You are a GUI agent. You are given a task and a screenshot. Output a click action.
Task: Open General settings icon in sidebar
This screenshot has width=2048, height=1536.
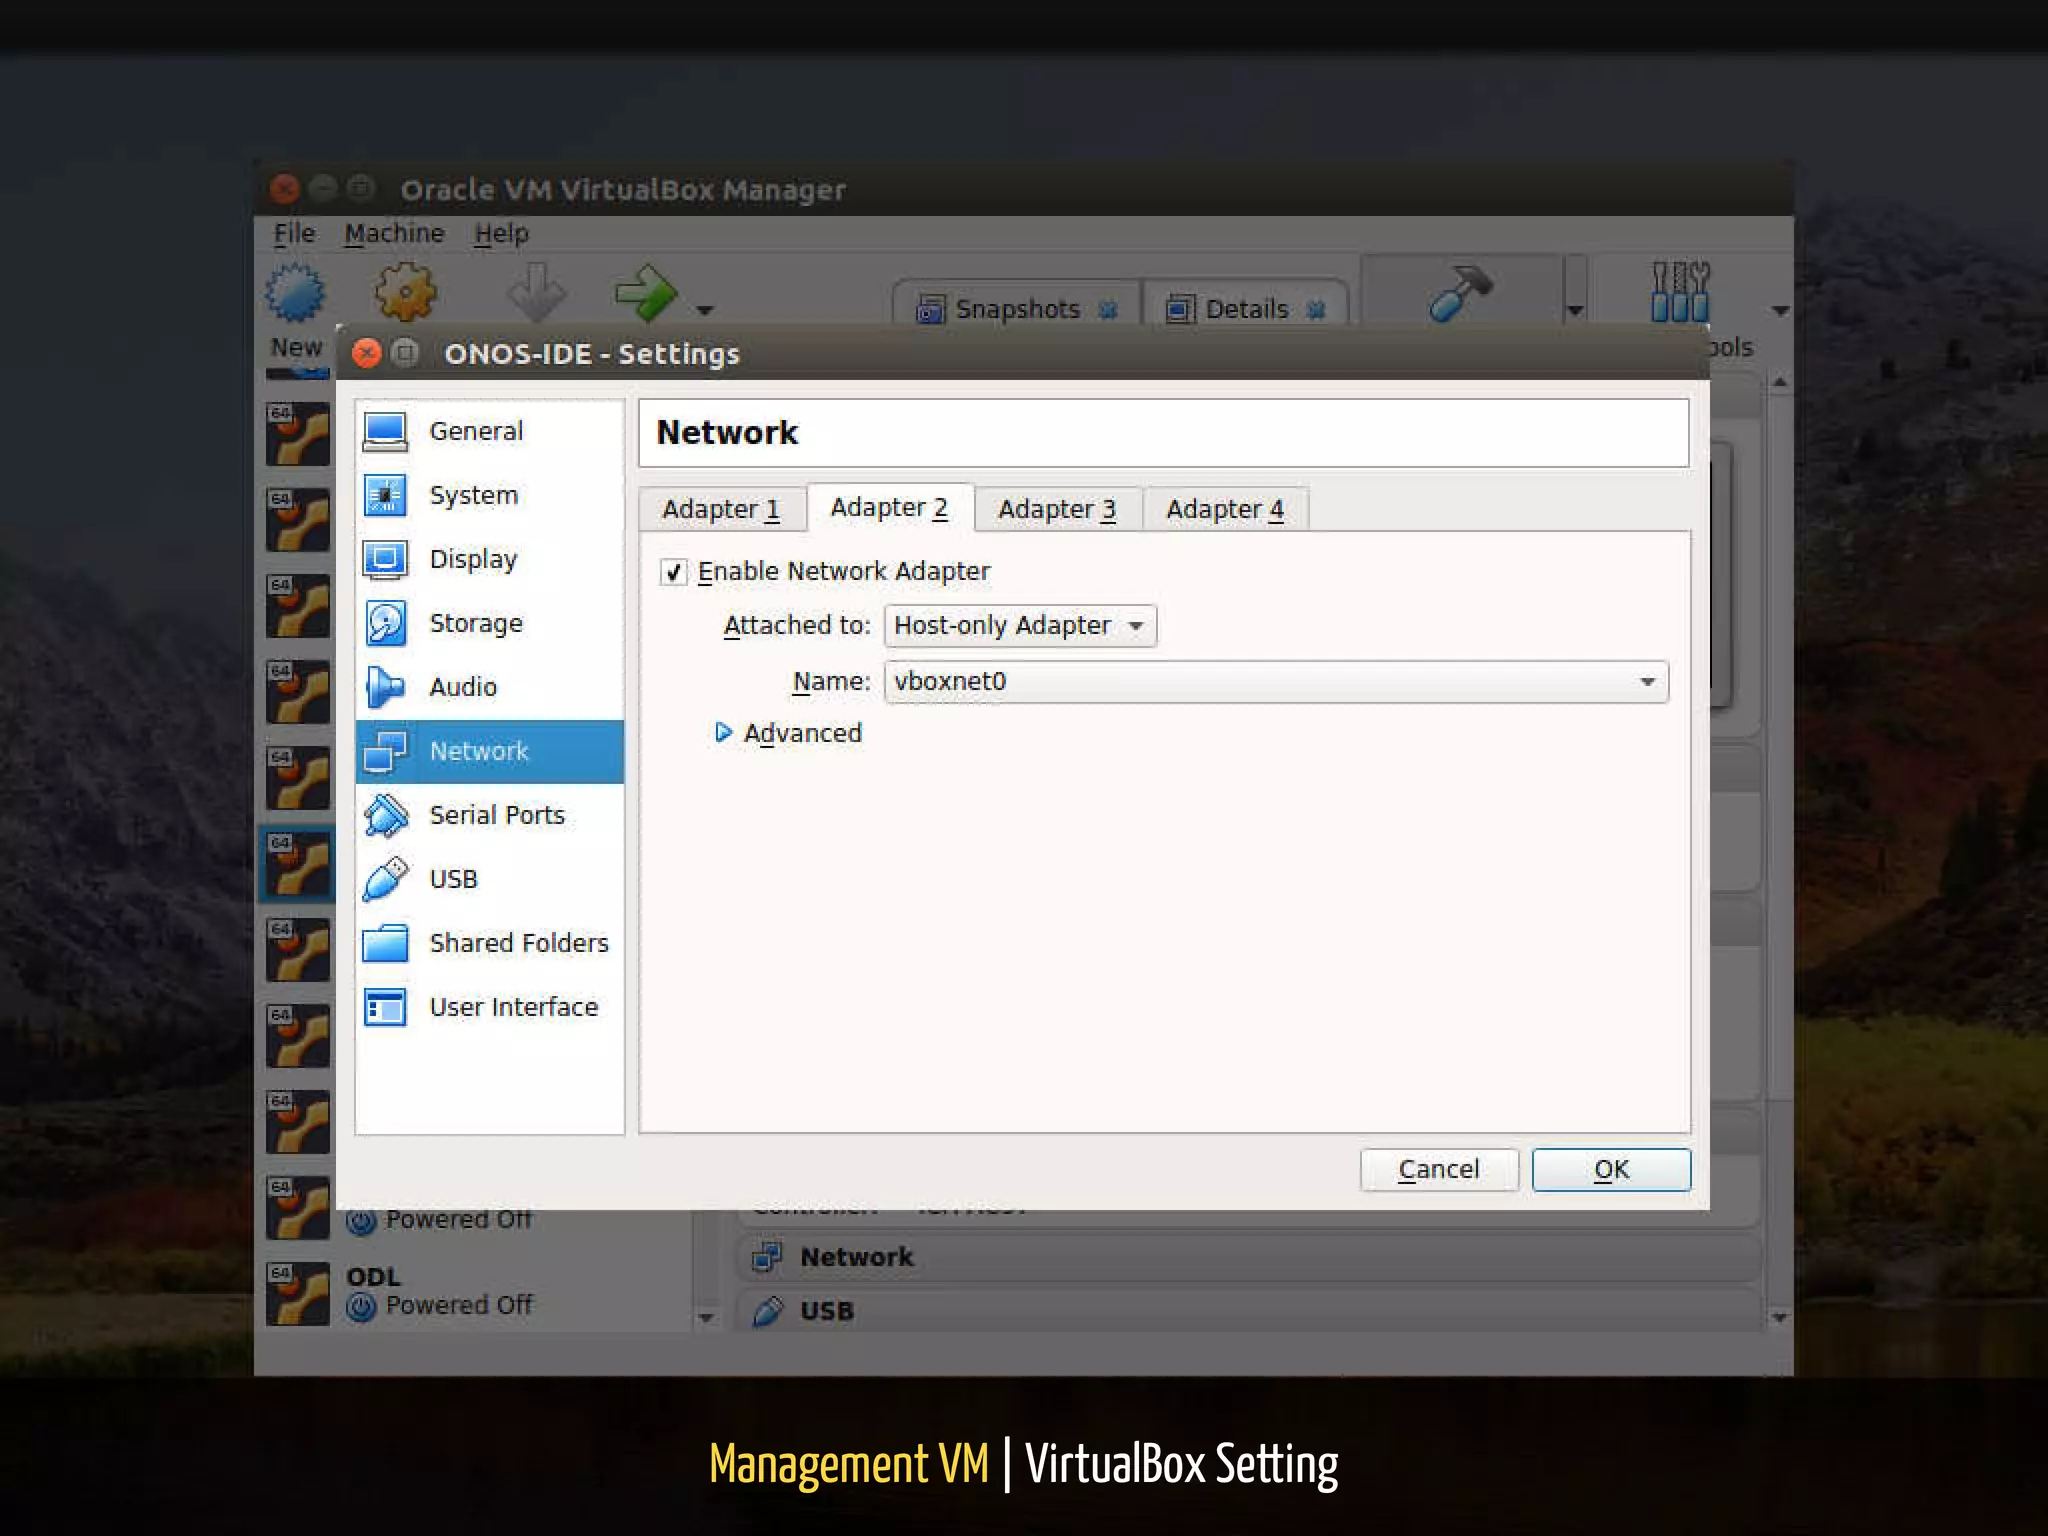pyautogui.click(x=385, y=432)
